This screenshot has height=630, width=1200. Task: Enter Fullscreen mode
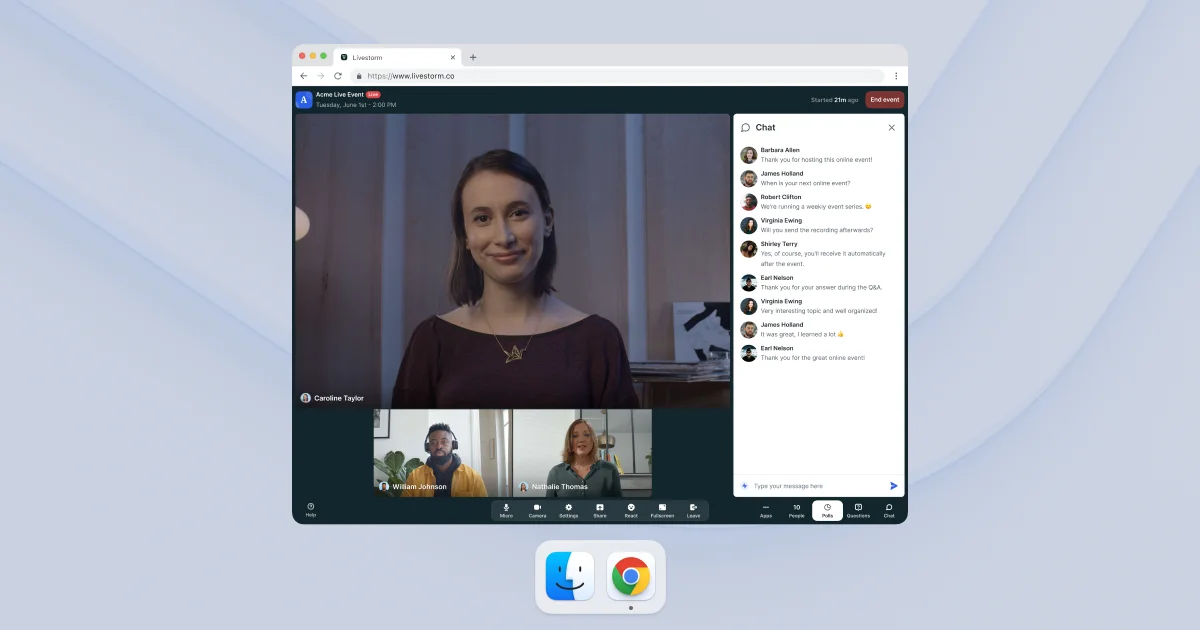[x=662, y=510]
